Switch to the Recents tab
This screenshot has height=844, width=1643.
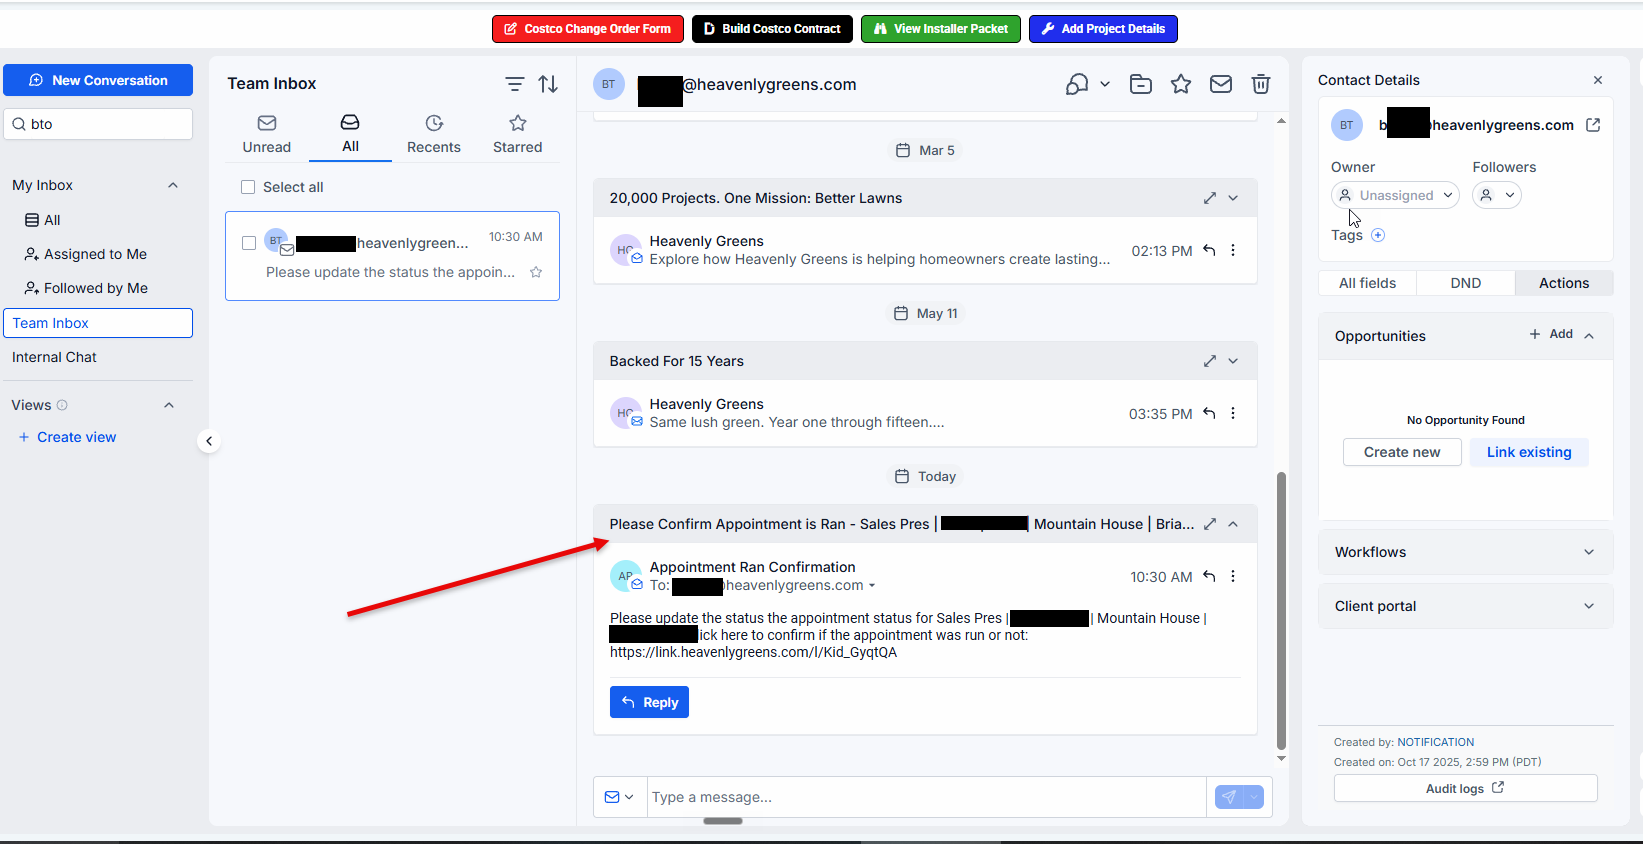(434, 135)
